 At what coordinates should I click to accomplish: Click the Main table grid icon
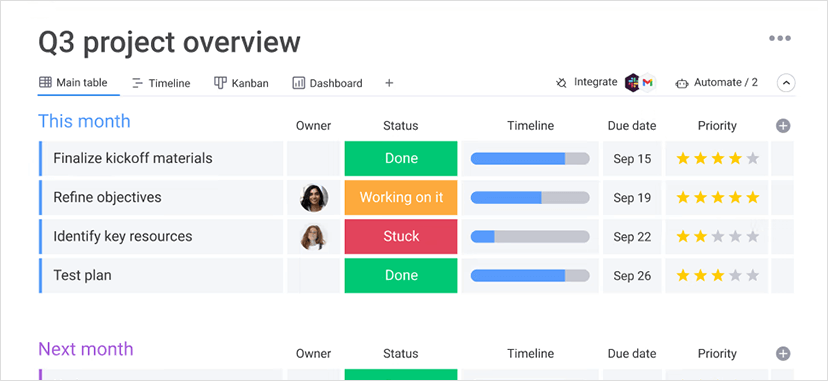[x=45, y=82]
